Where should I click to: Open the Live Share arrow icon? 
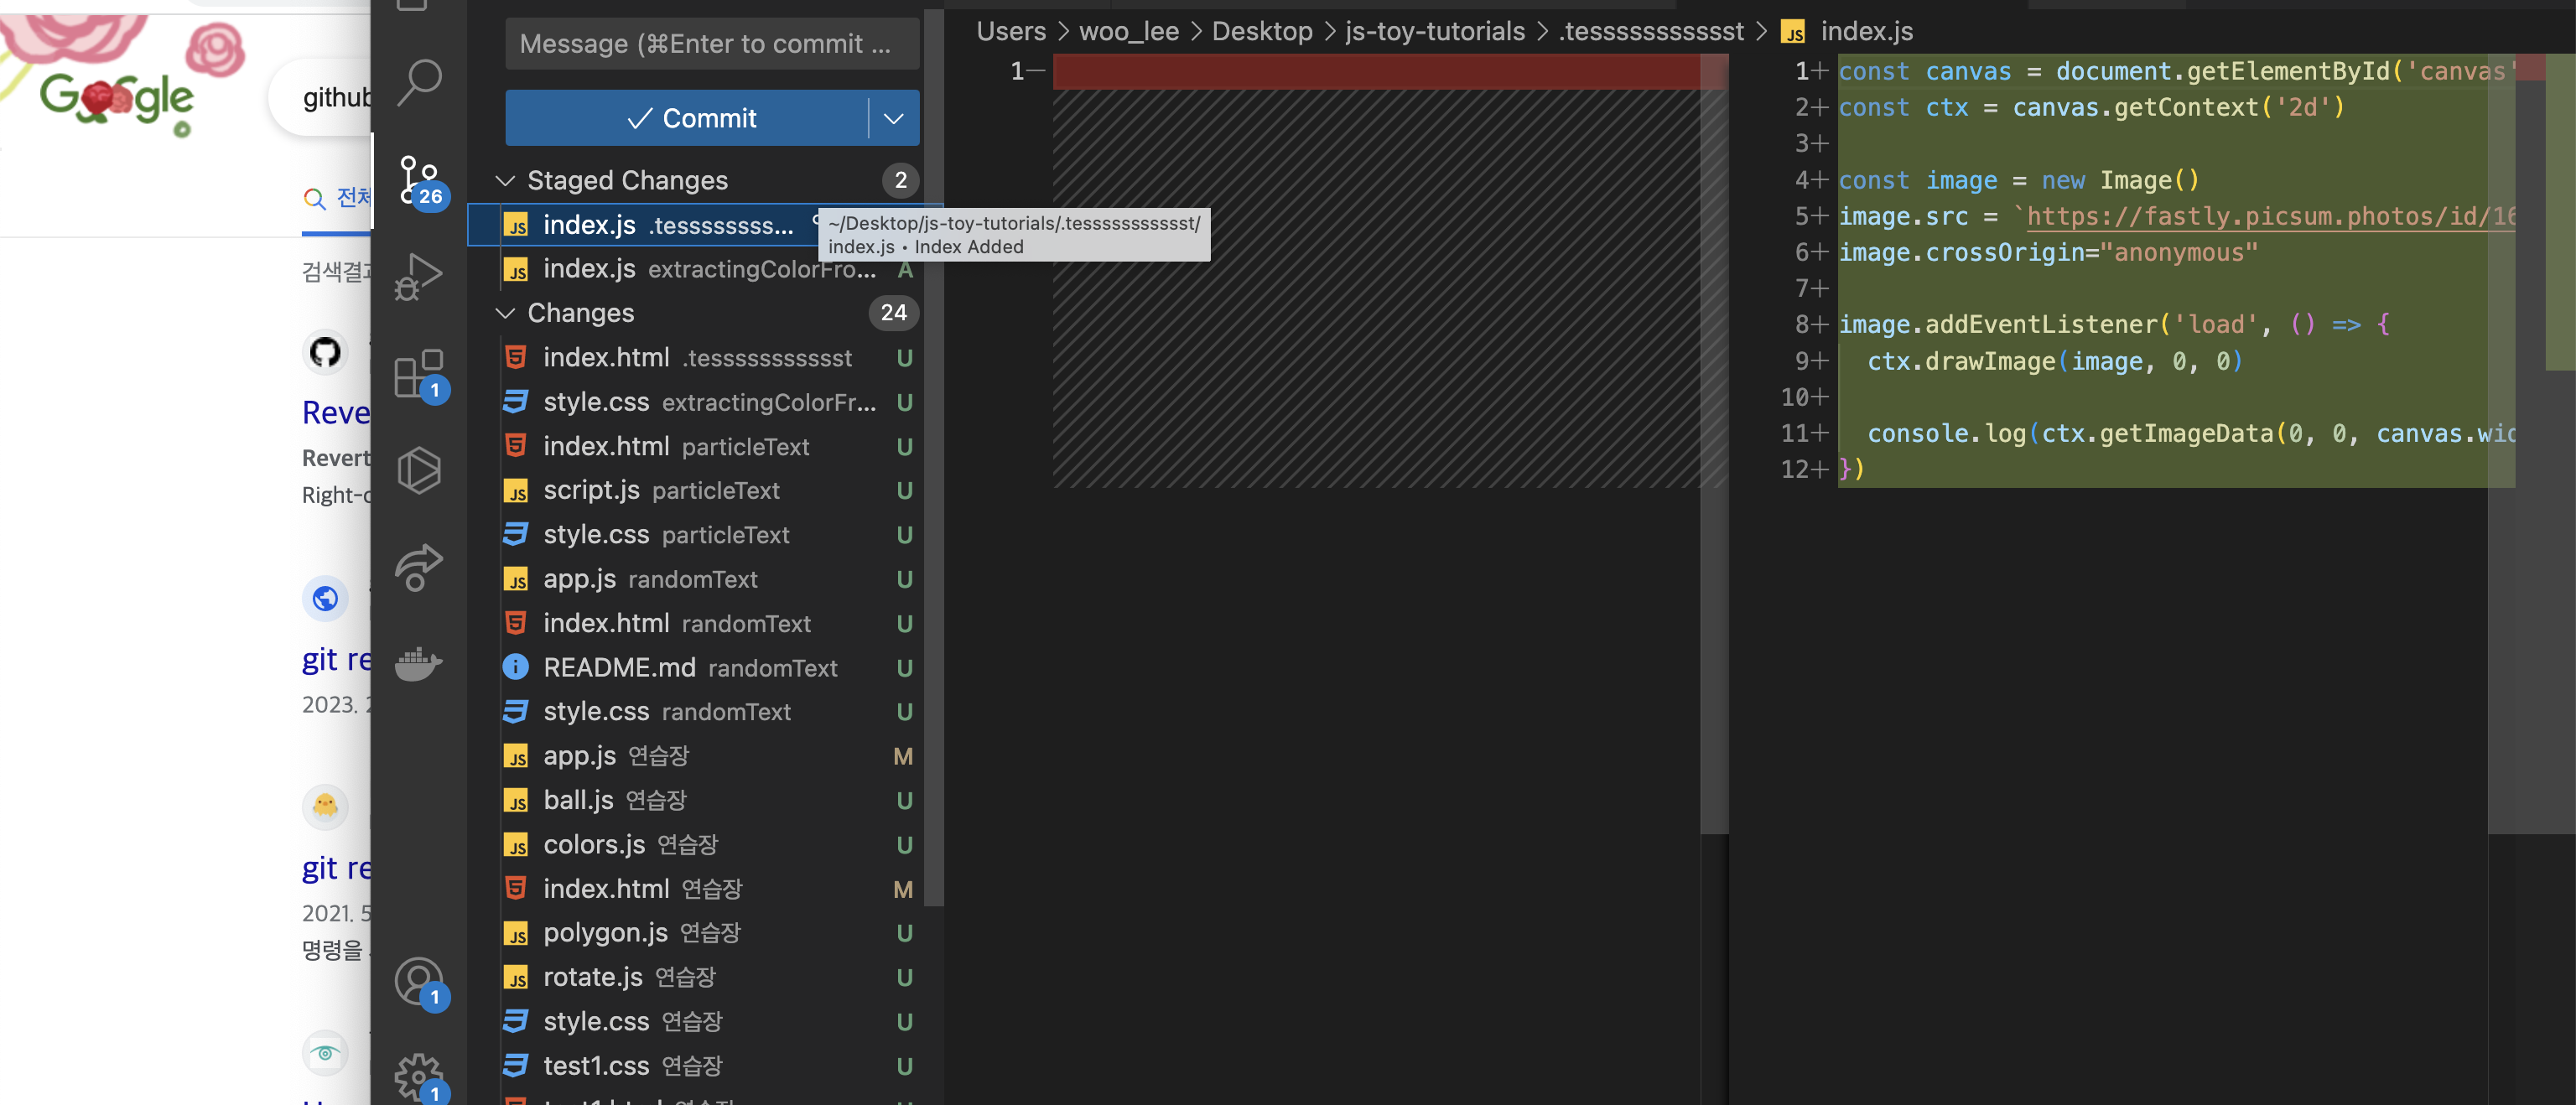419,567
